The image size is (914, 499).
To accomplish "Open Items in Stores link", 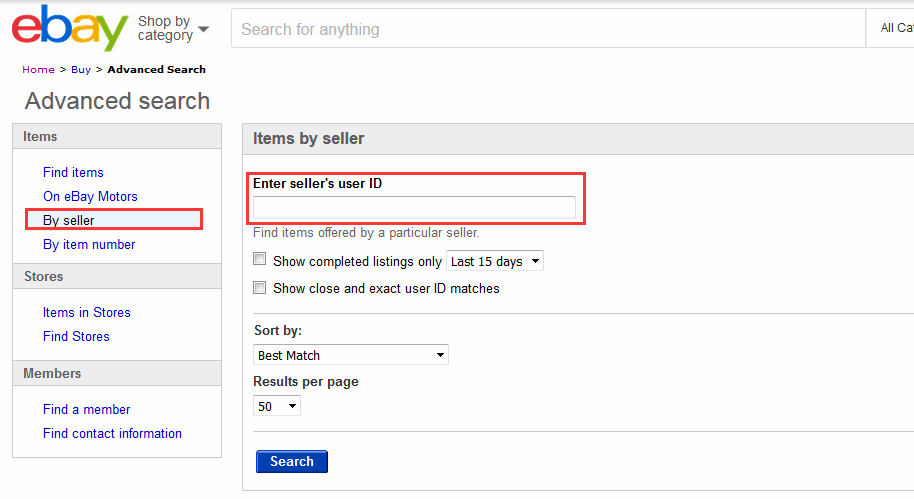I will click(x=86, y=312).
